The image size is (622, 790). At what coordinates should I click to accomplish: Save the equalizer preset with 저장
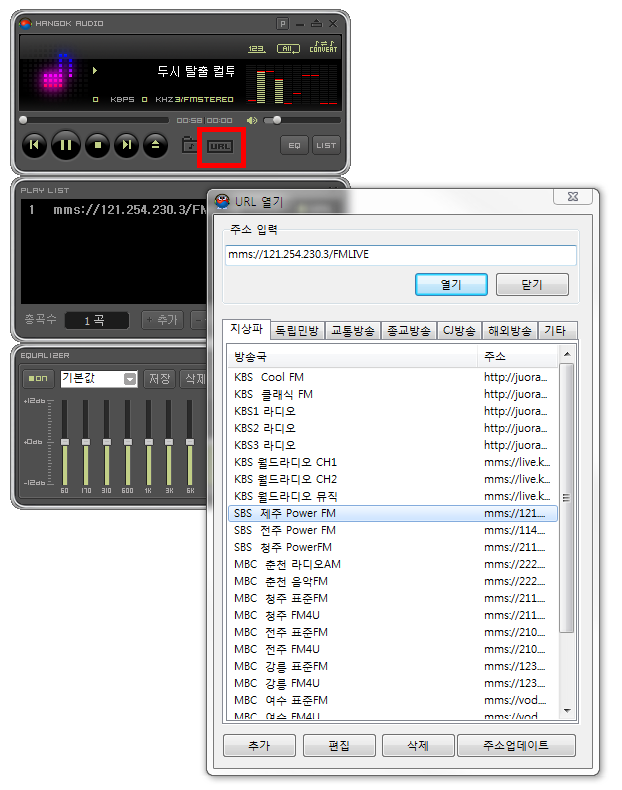tap(160, 378)
